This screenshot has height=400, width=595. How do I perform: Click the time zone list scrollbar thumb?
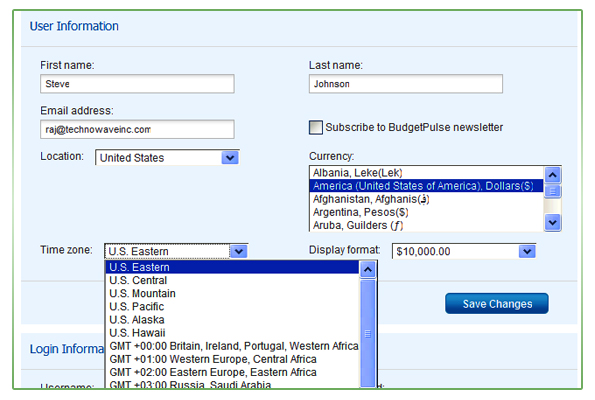tap(367, 333)
